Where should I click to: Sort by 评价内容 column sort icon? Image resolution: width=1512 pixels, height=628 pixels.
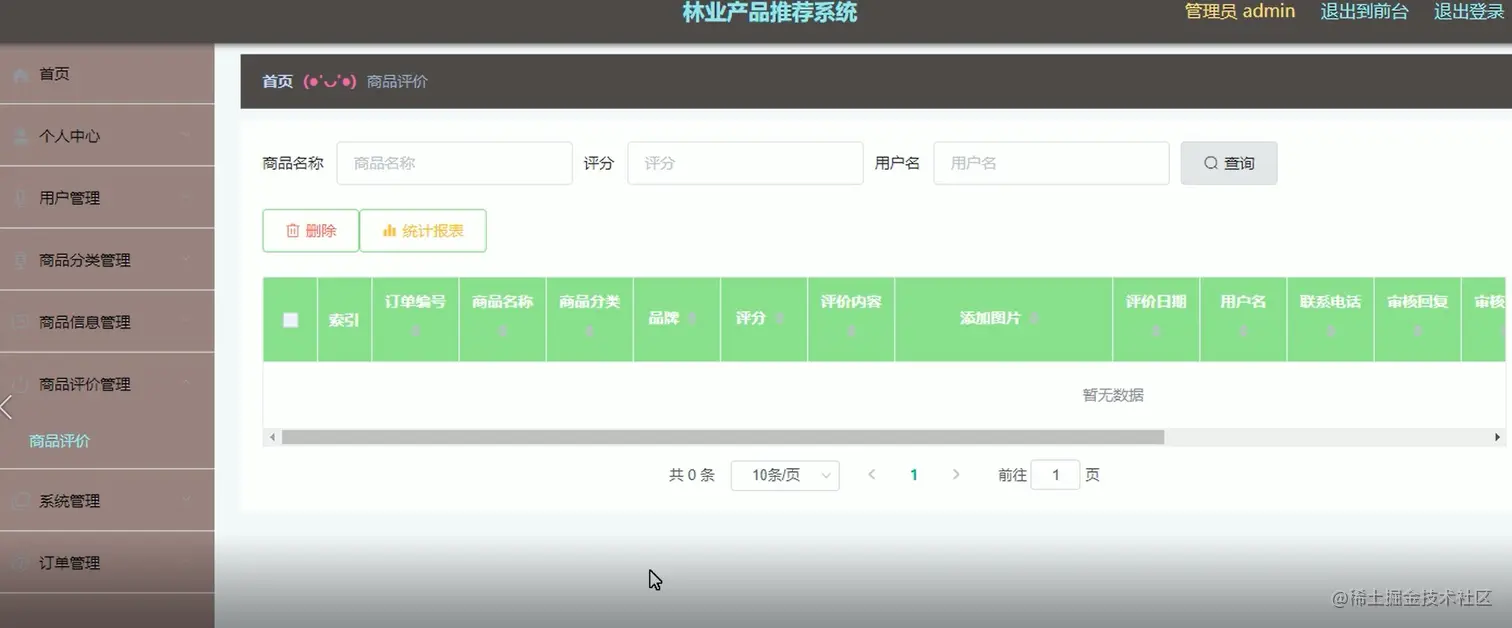(851, 330)
